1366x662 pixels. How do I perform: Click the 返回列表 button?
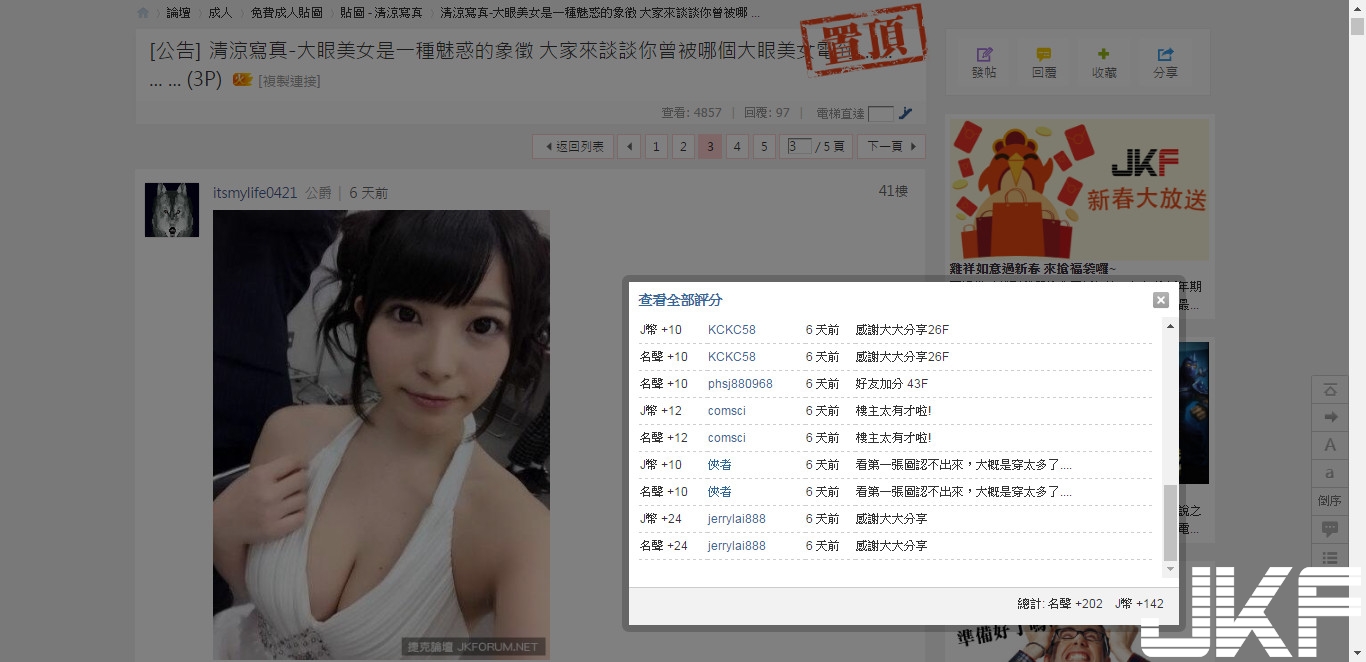pos(573,147)
